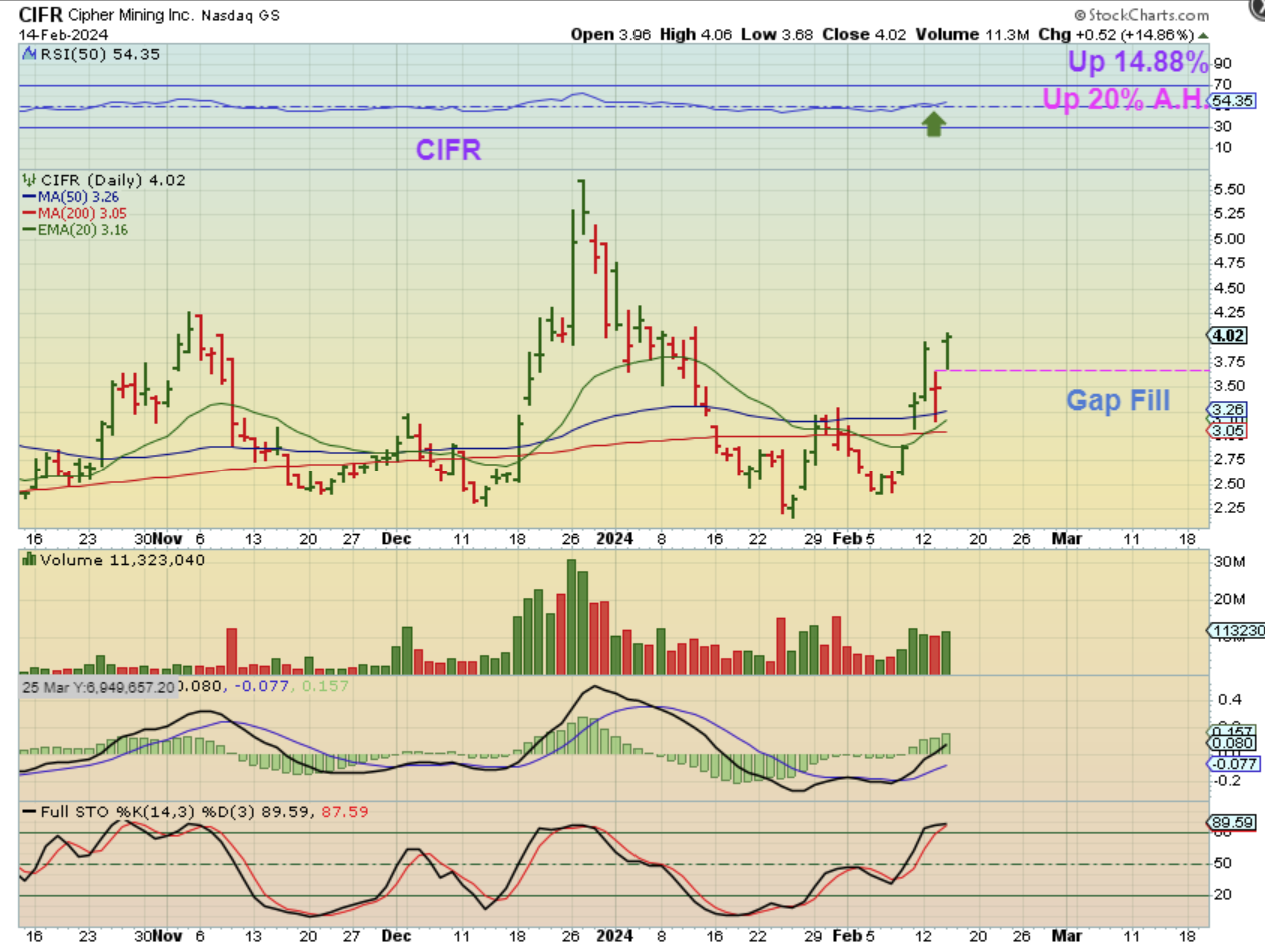Viewport: 1266px width, 945px height.
Task: Click the 5.50 price axis label
Action: pos(1228,189)
